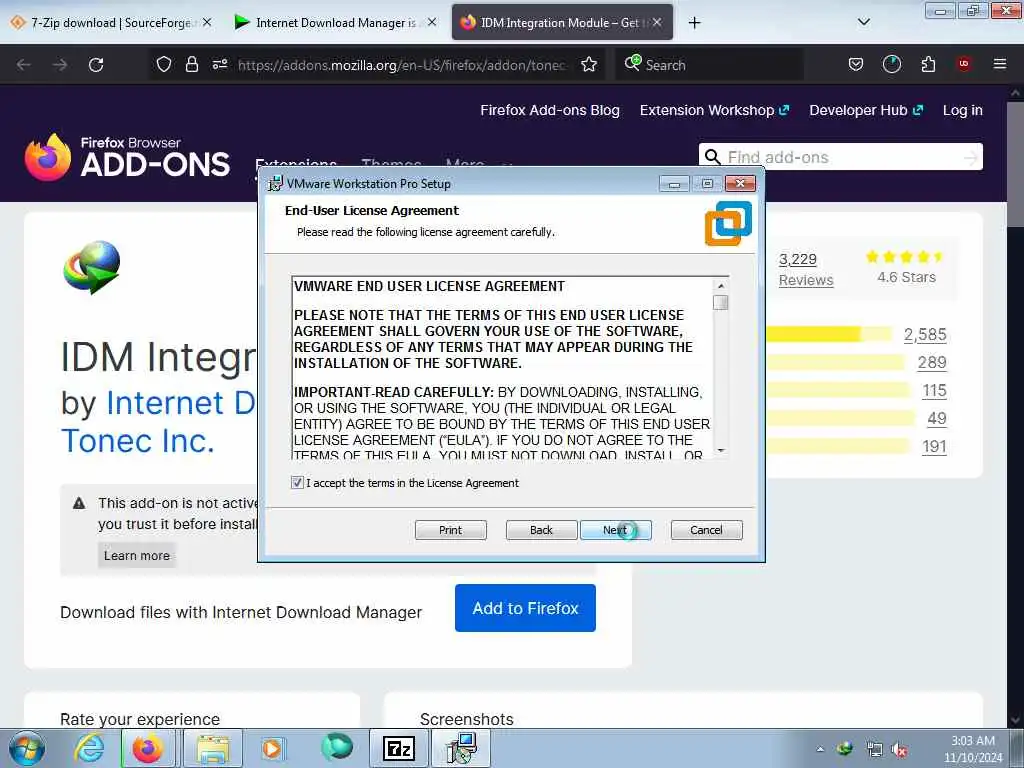1024x768 pixels.
Task: Open Windows Explorer from taskbar
Action: click(213, 748)
